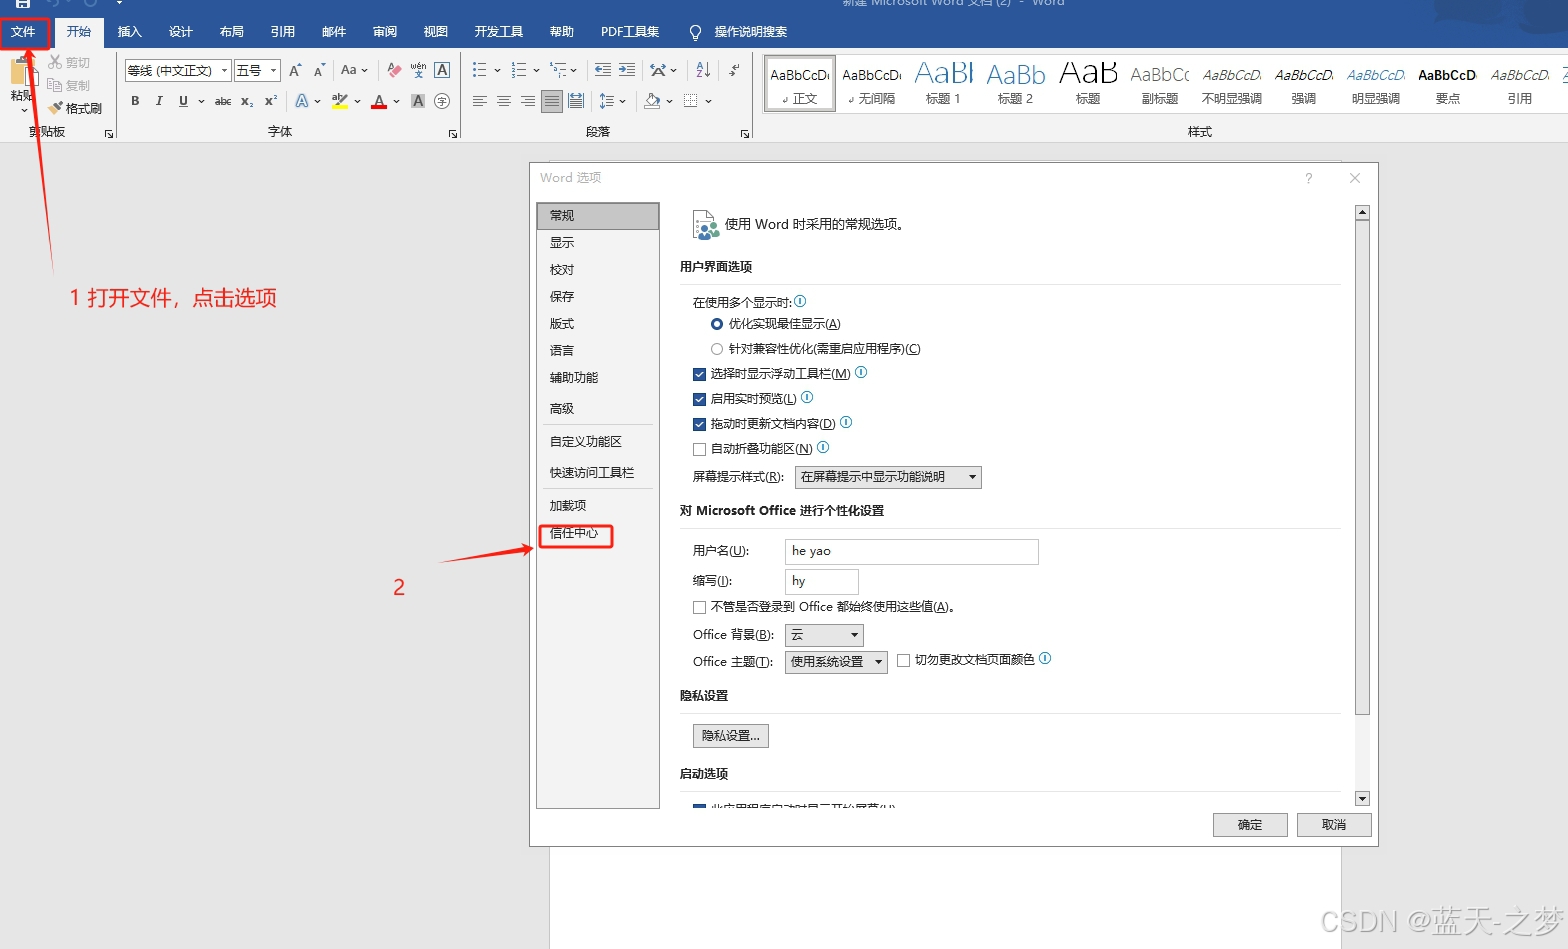This screenshot has height=949, width=1568.
Task: Click the 缩写 input field
Action: [x=822, y=582]
